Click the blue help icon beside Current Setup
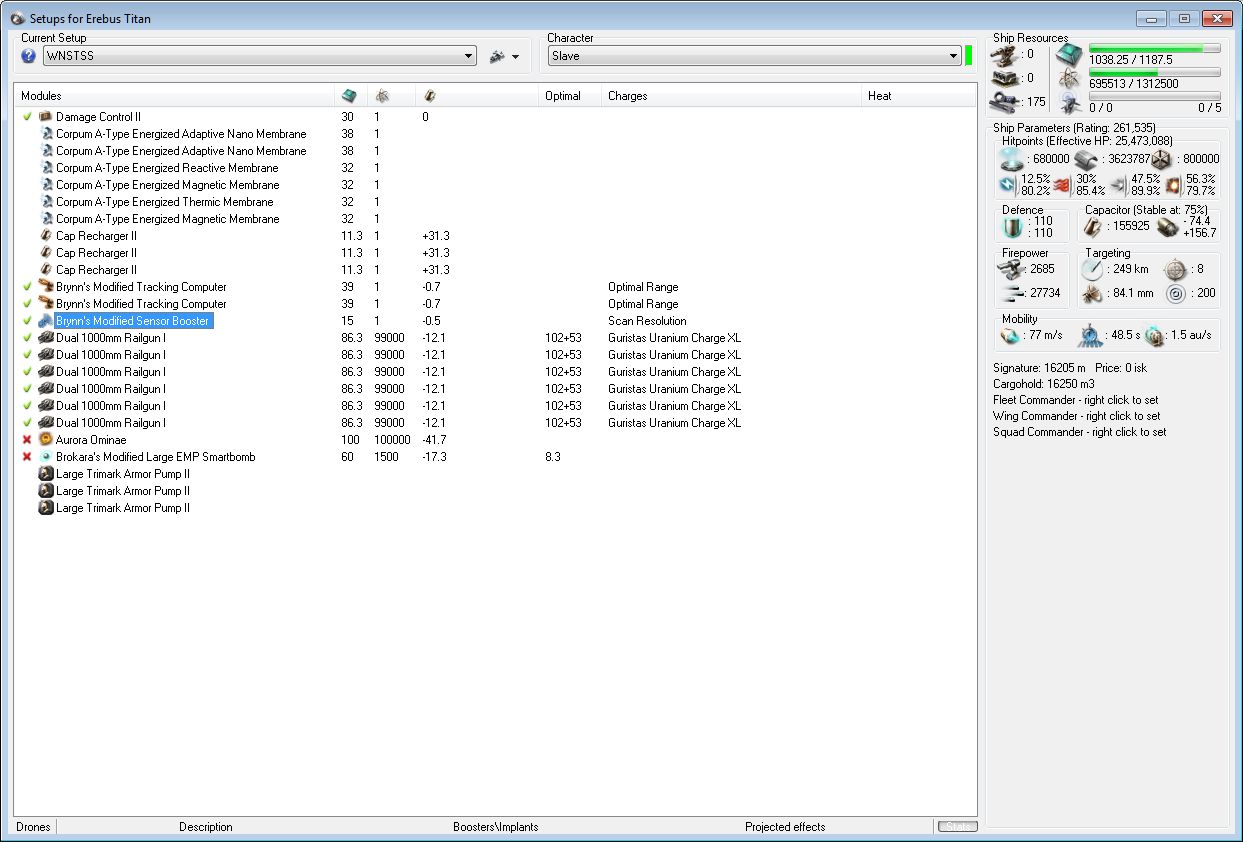This screenshot has width=1243, height=842. click(29, 57)
